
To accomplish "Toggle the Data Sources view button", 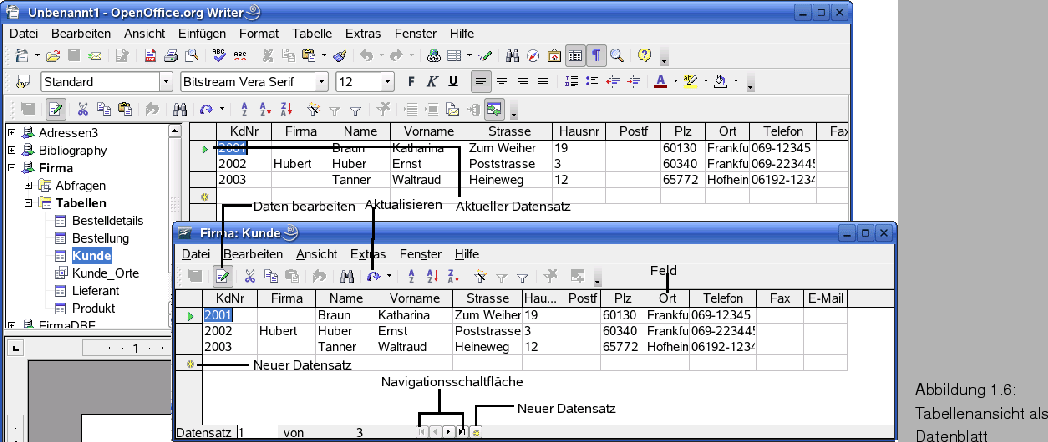I will [575, 56].
